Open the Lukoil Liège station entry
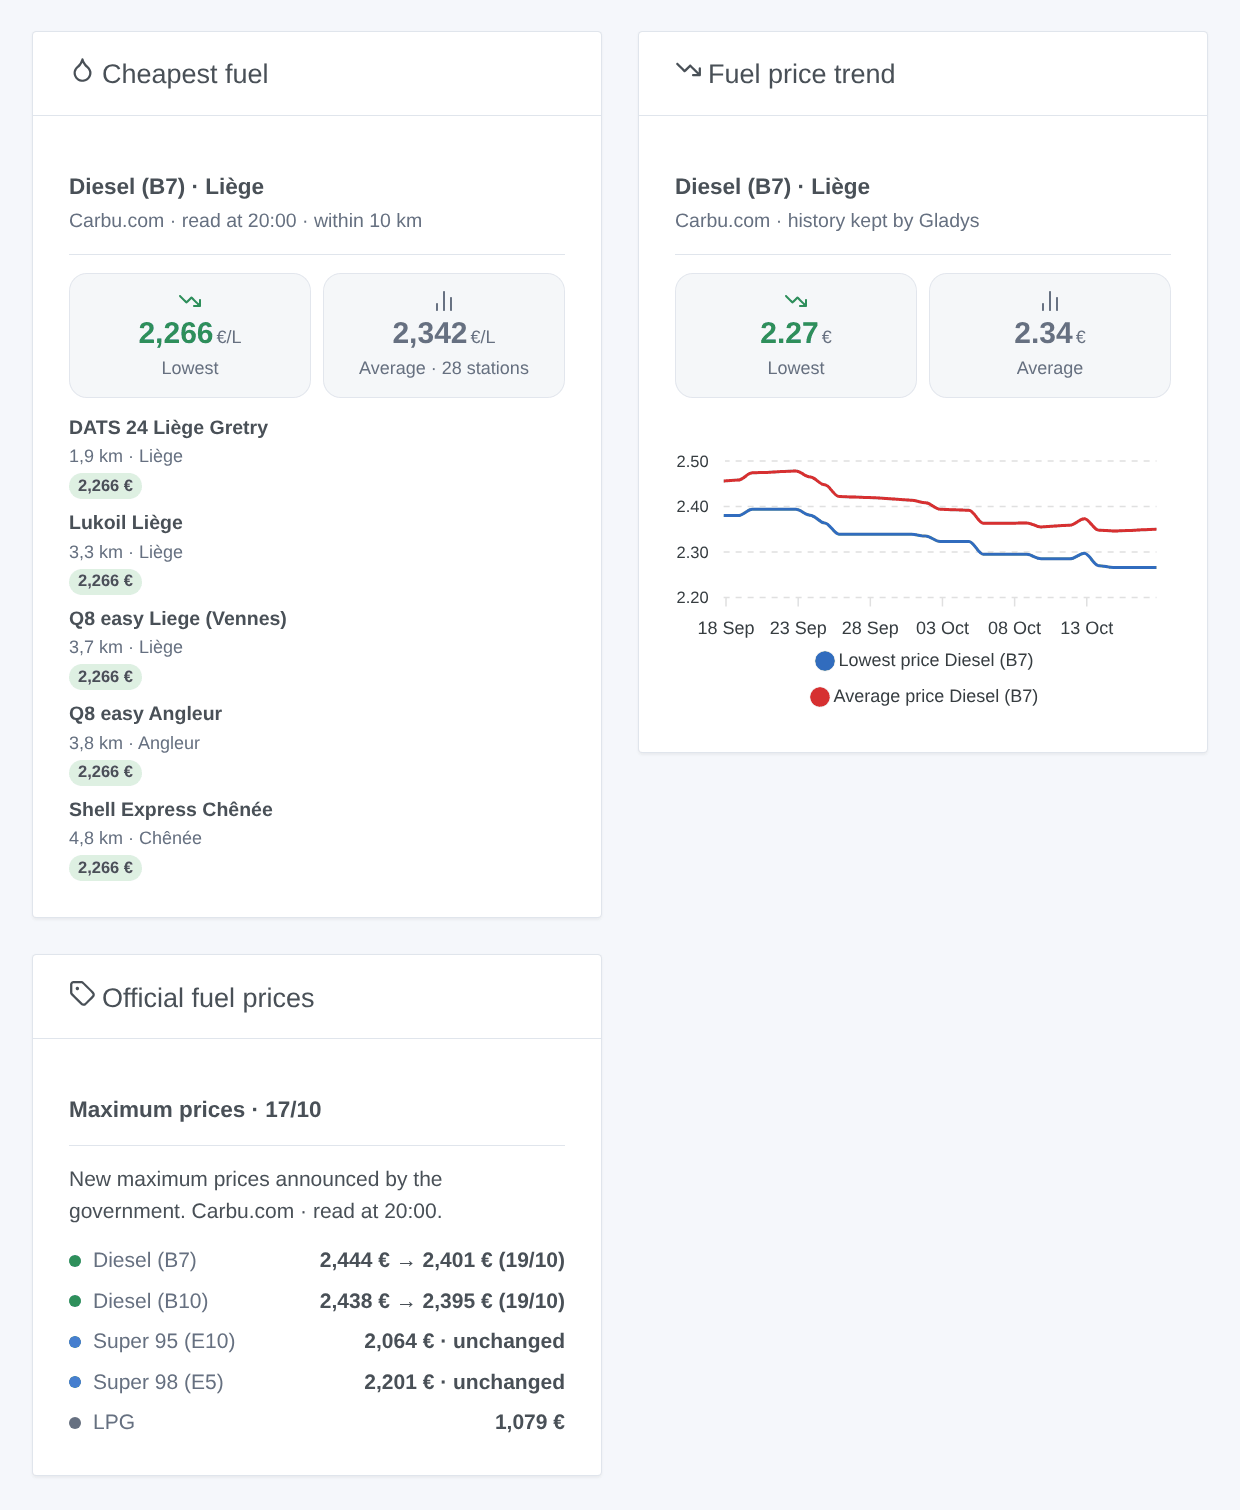Image resolution: width=1240 pixels, height=1510 pixels. (x=126, y=522)
